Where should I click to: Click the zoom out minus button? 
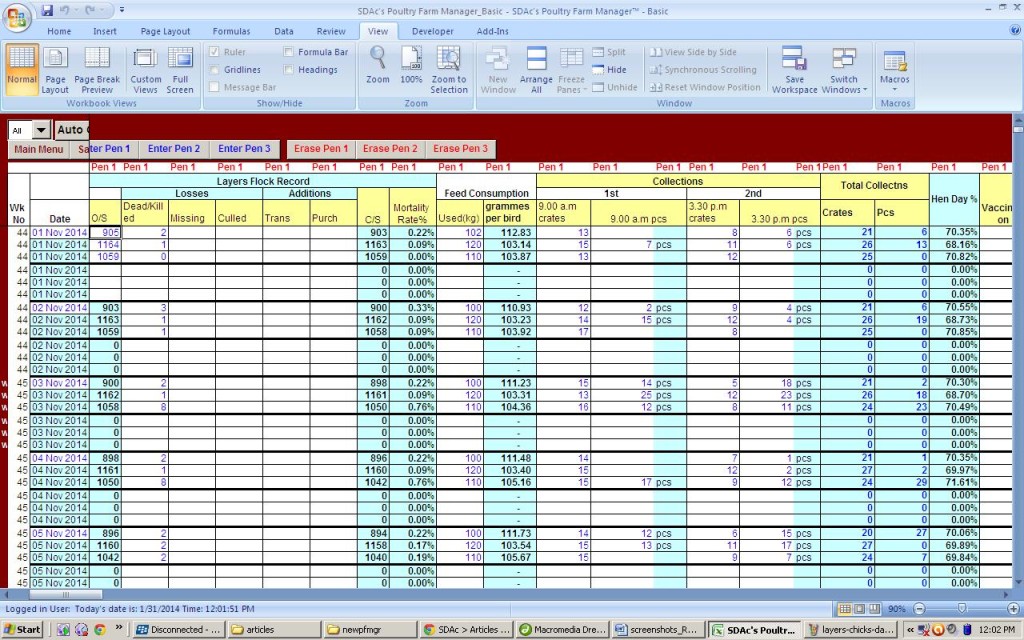[x=920, y=609]
